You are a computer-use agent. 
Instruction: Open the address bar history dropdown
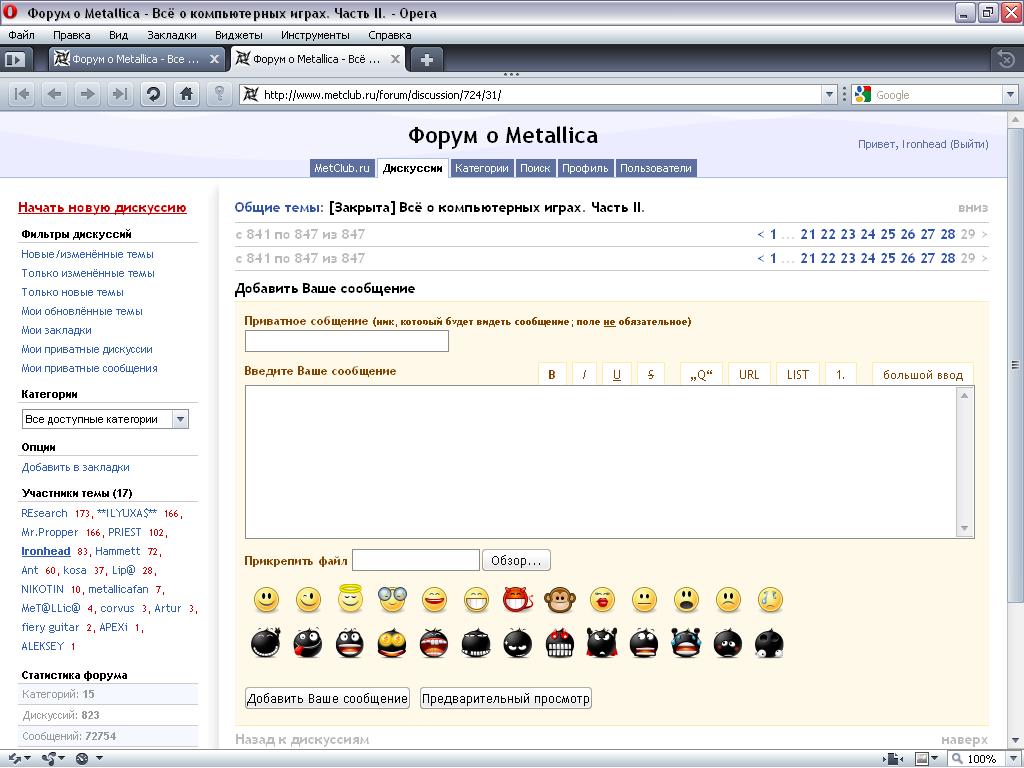[x=829, y=95]
